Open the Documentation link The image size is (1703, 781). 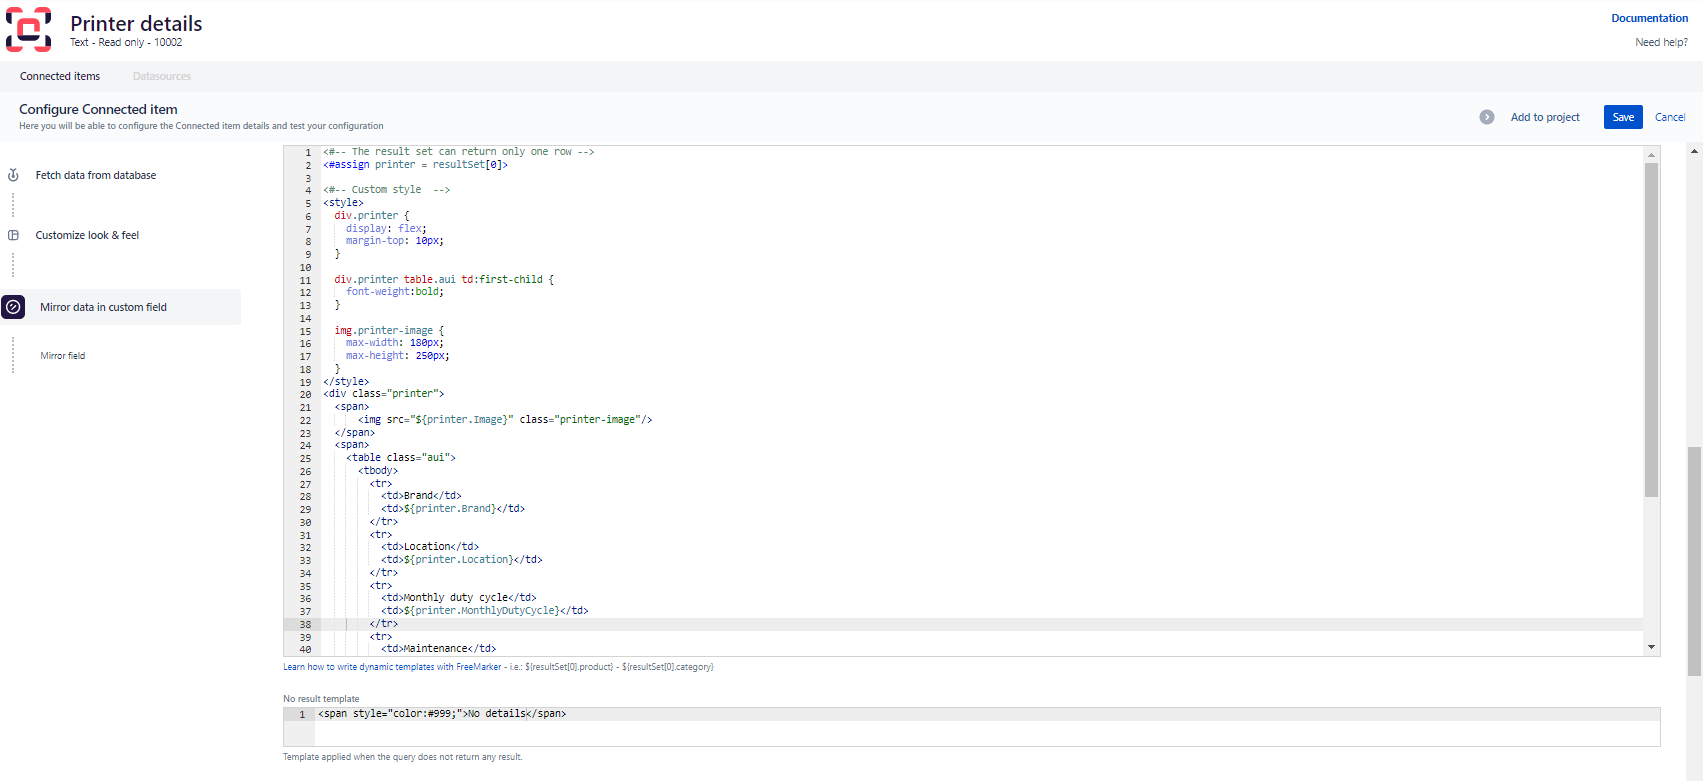(x=1649, y=18)
